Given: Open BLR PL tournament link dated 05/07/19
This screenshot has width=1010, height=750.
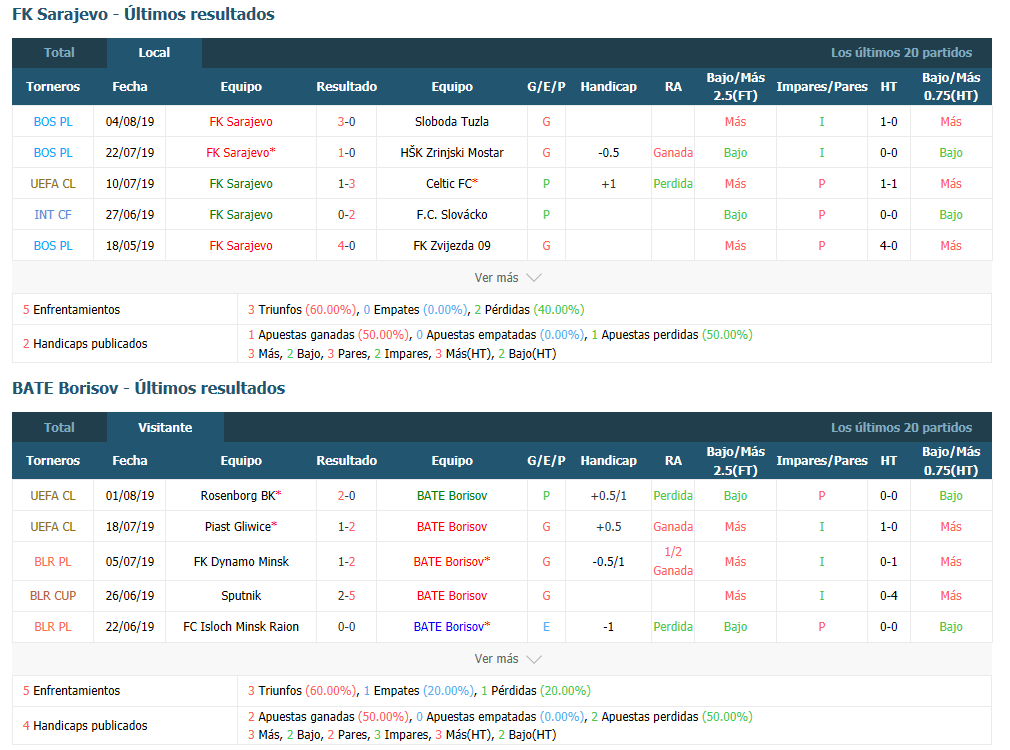Looking at the screenshot, I should tap(53, 561).
